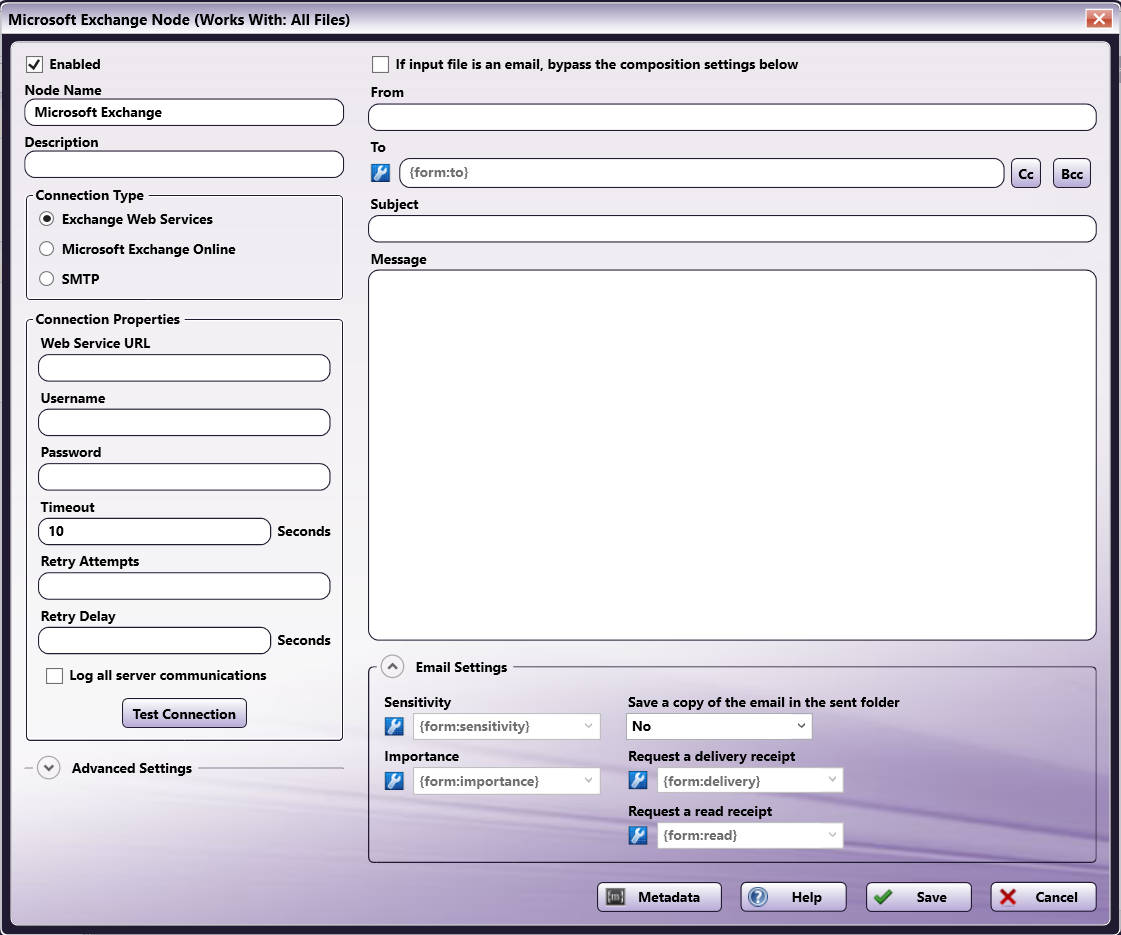Click the Password input field

(x=184, y=477)
